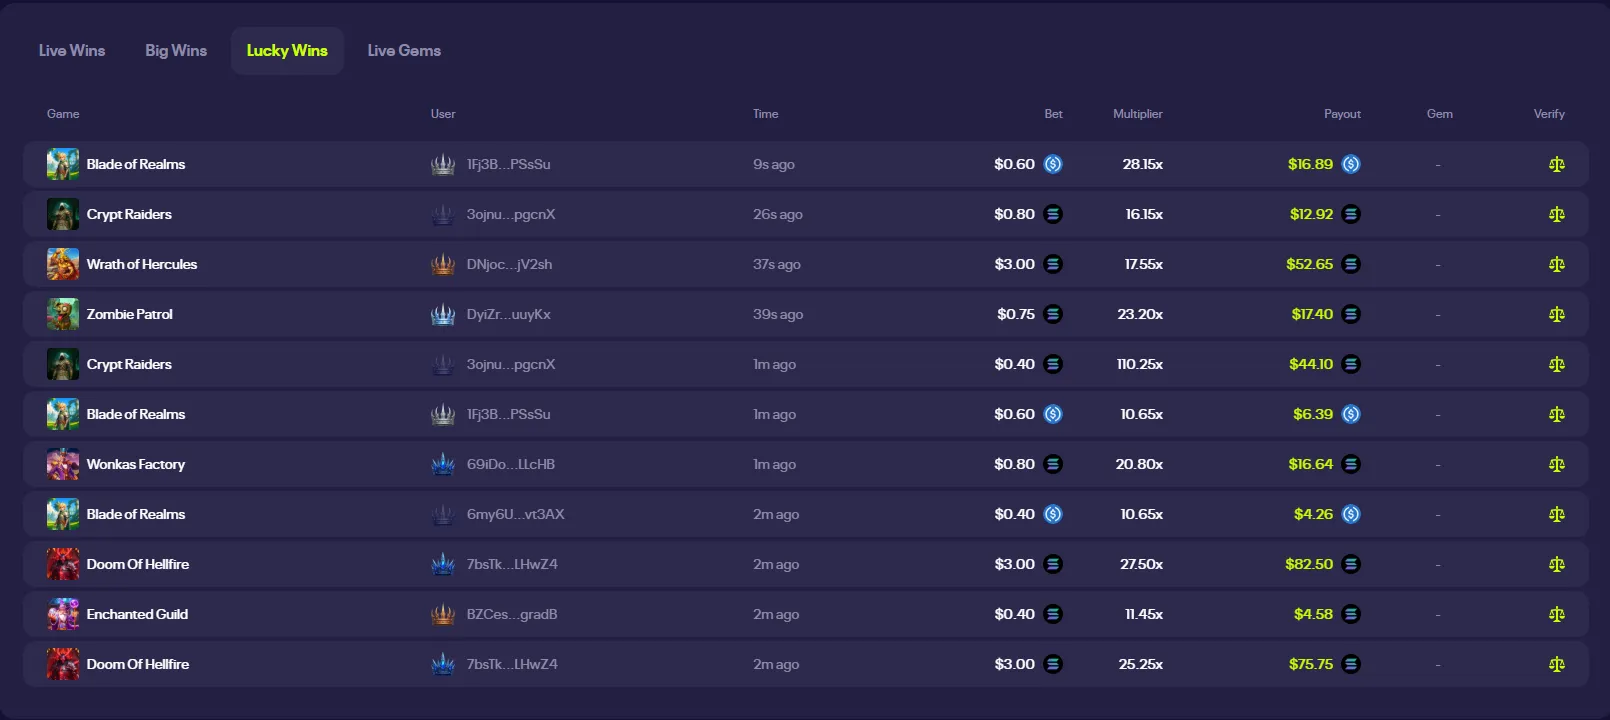This screenshot has height=720, width=1610.
Task: View user 69iDo...LLcHB profile
Action: [x=511, y=464]
